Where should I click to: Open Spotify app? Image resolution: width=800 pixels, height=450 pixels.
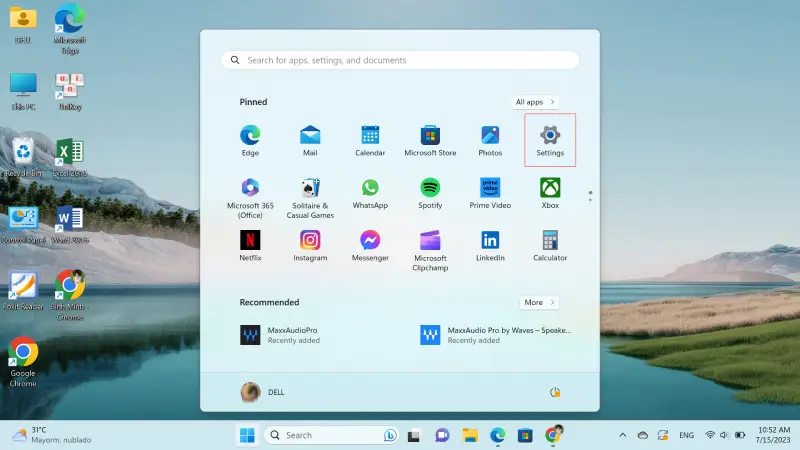(x=430, y=193)
